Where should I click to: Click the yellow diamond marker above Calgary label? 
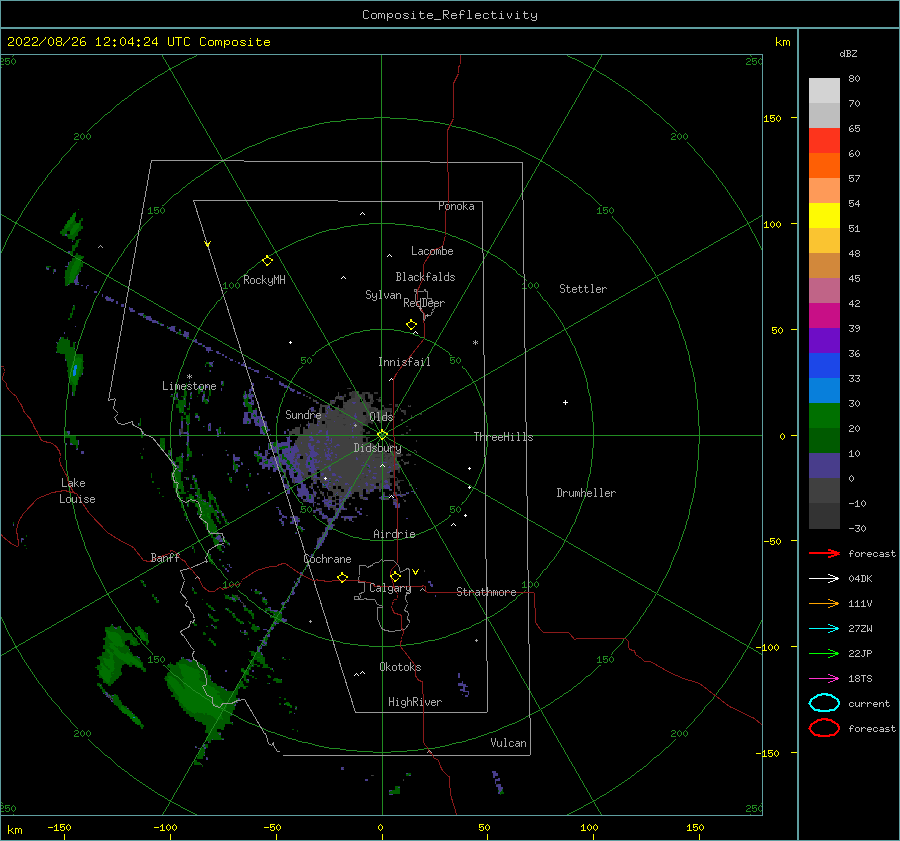[395, 576]
